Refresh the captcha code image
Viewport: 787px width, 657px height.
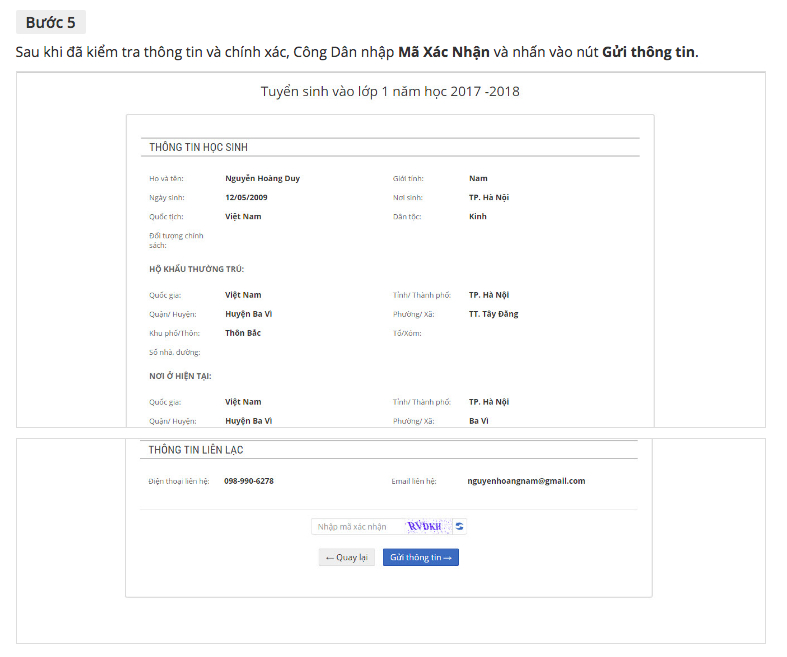(460, 526)
